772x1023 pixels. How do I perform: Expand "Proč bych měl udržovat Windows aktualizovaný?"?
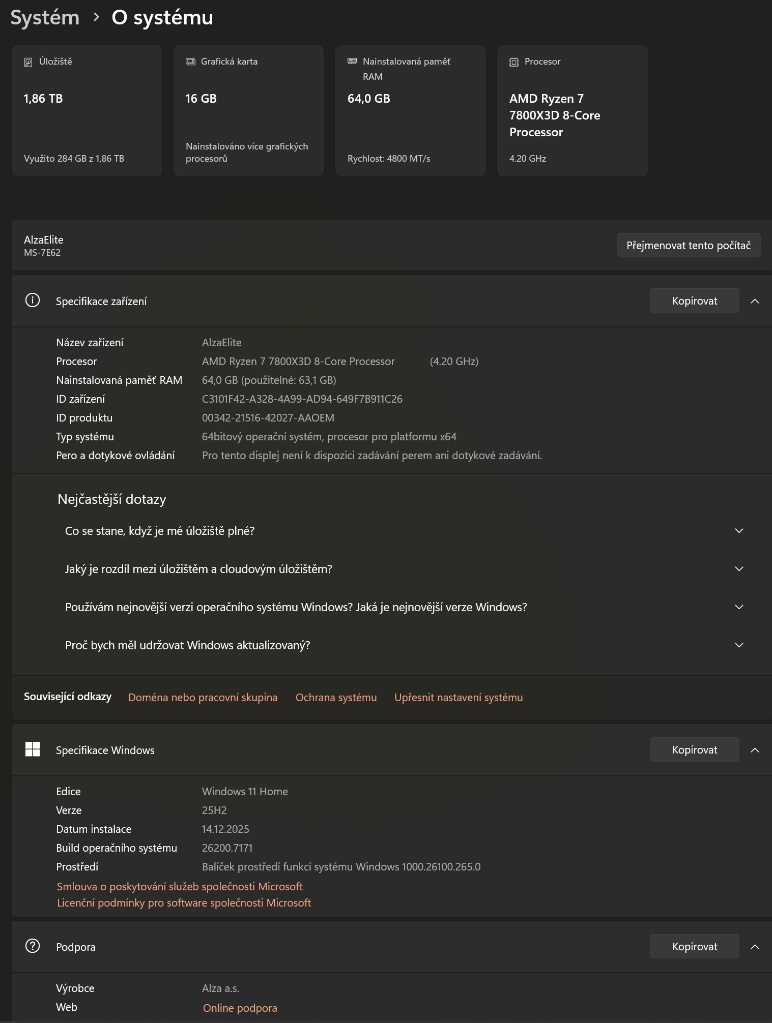[x=739, y=645]
